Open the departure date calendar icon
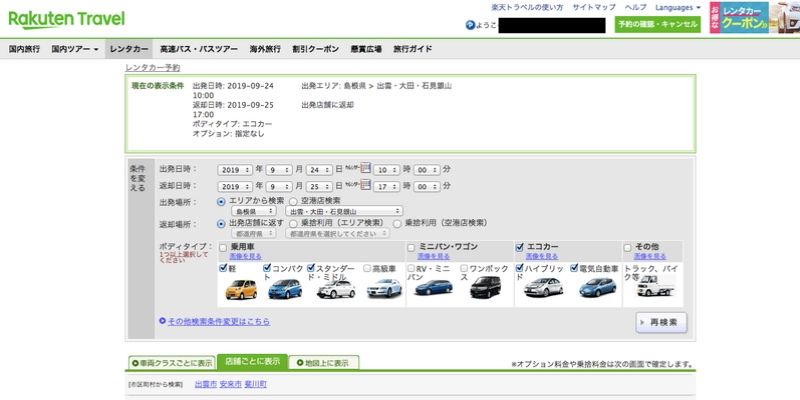 point(365,168)
